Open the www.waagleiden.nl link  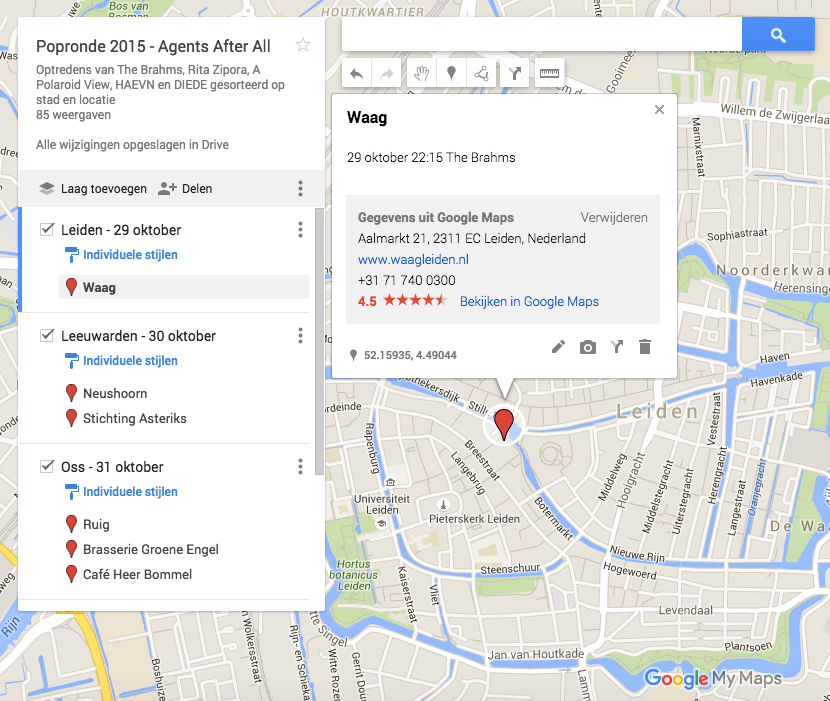pos(413,259)
